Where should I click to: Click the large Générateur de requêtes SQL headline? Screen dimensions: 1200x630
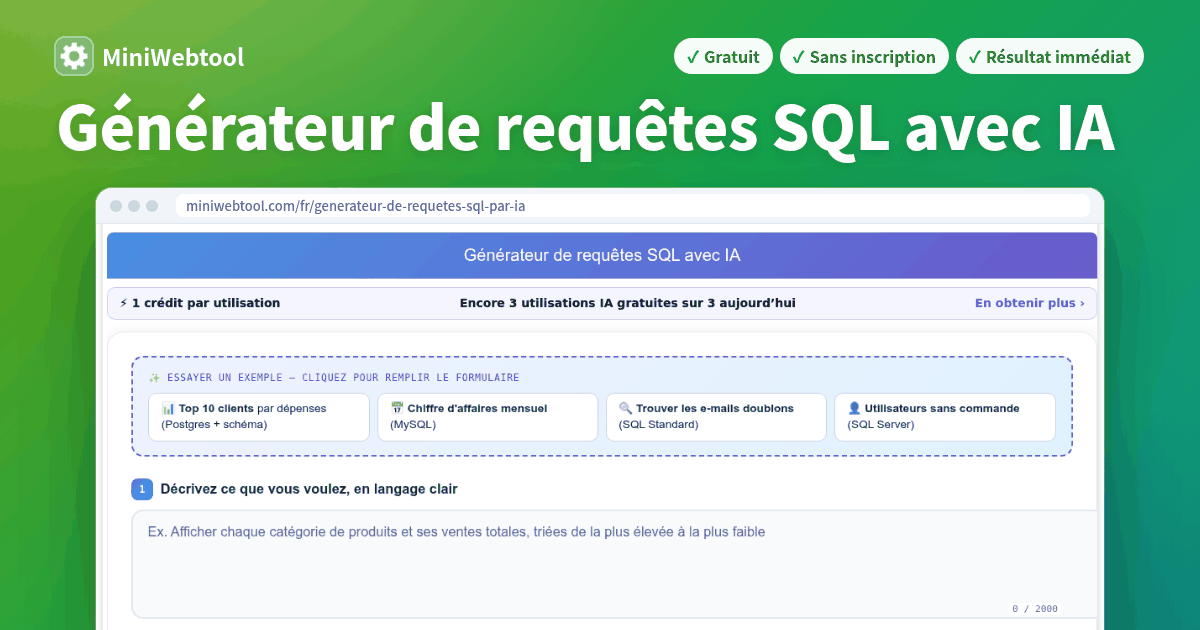tap(586, 127)
